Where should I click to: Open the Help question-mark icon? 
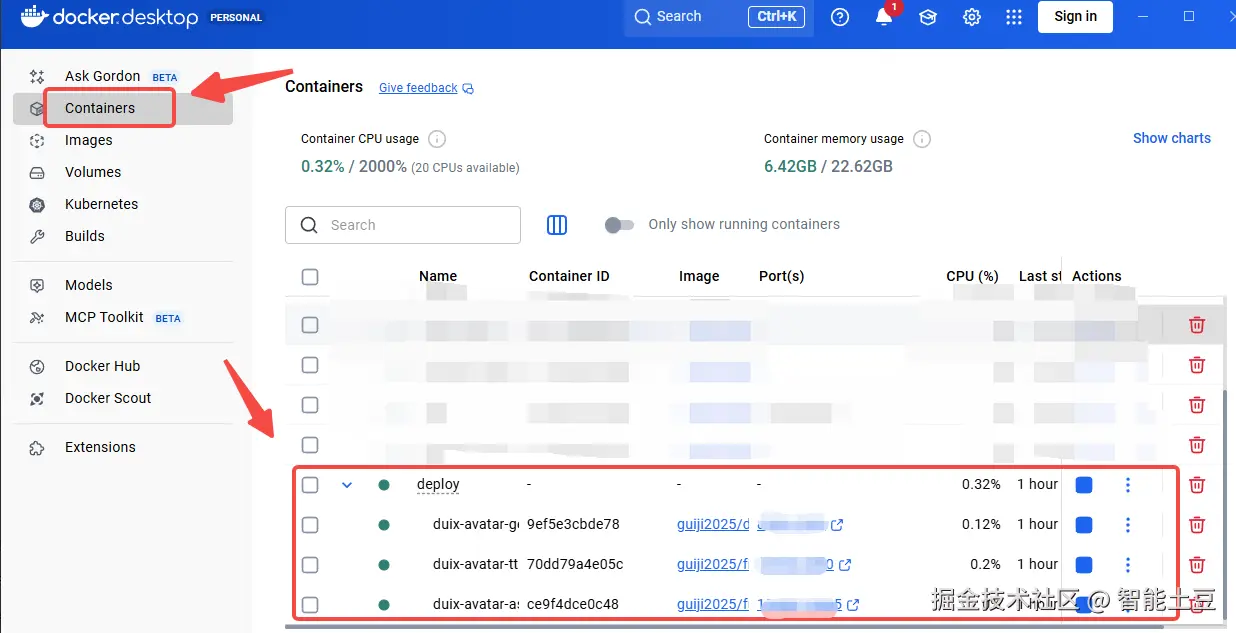coord(840,17)
